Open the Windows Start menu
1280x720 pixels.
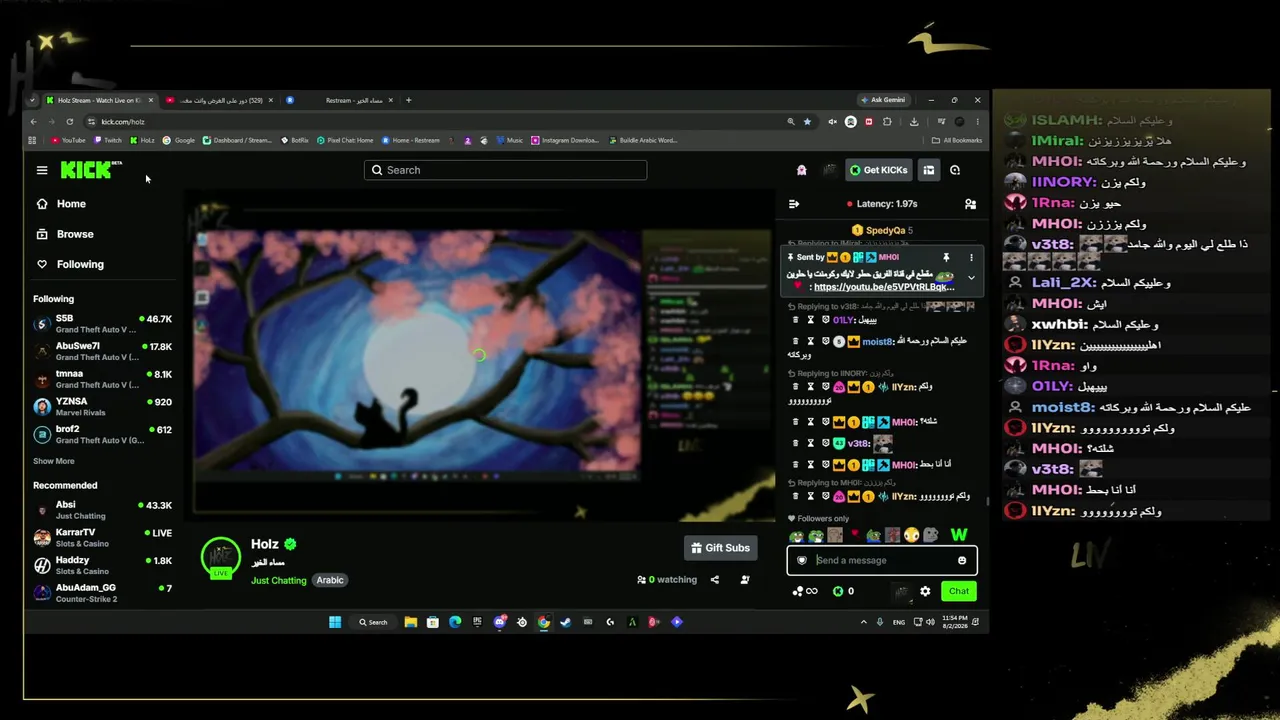(335, 622)
